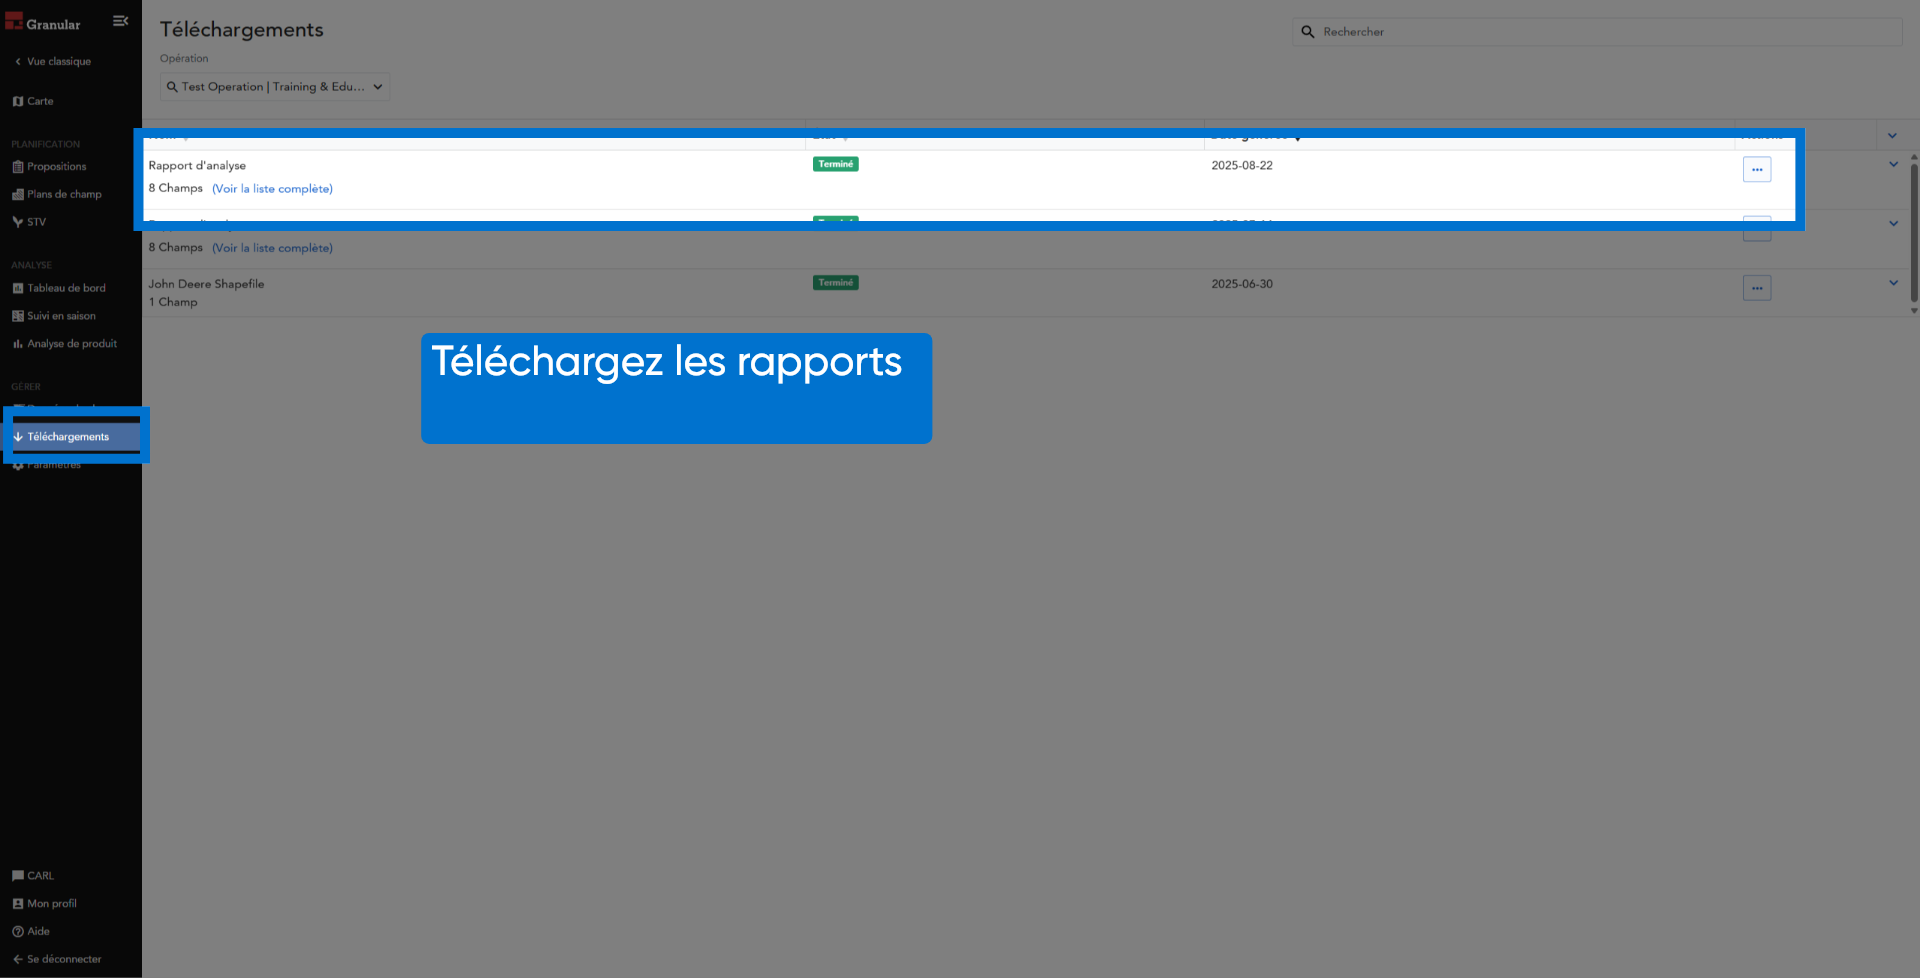Click the 2025-06-30 date cell

1242,284
